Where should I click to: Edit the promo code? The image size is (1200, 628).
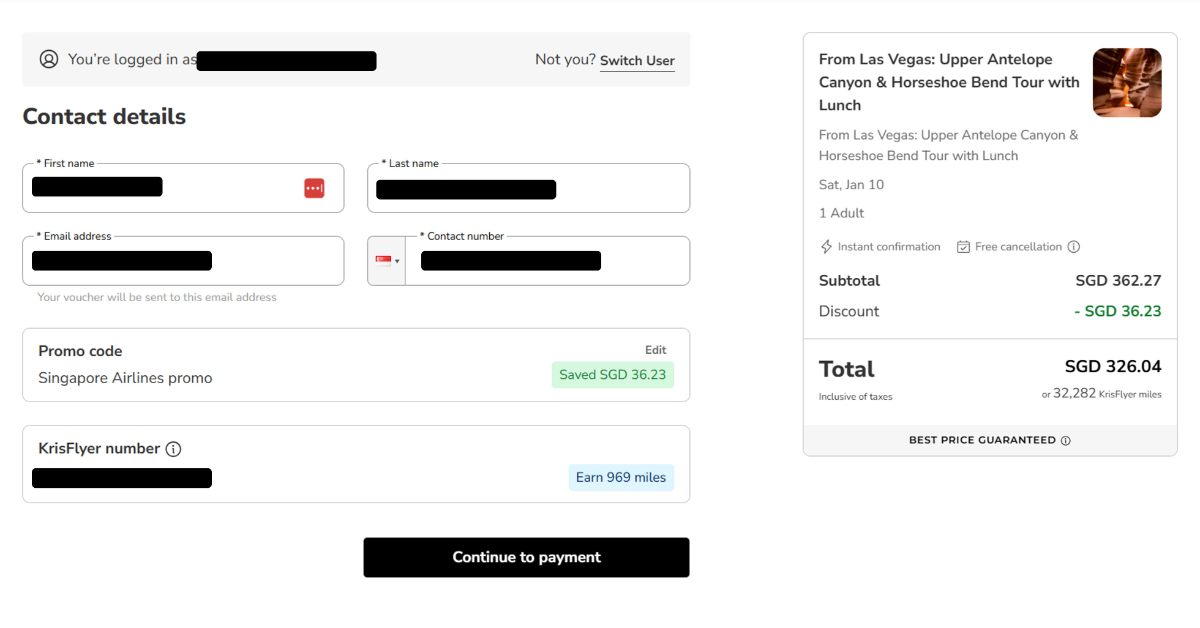click(655, 350)
